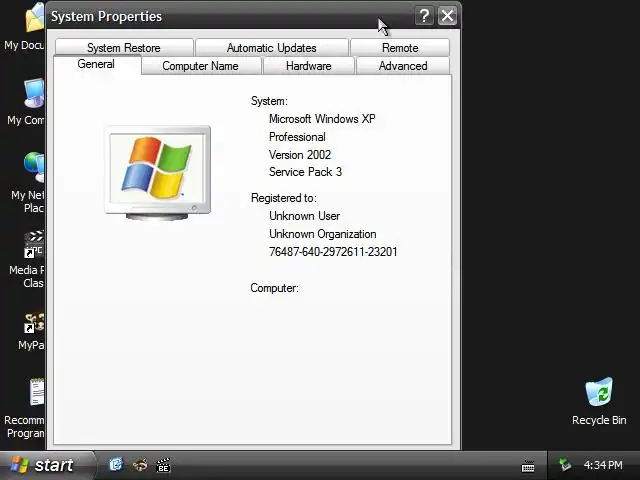This screenshot has width=640, height=480.
Task: Click the on-screen keyboard tray icon
Action: 528,466
